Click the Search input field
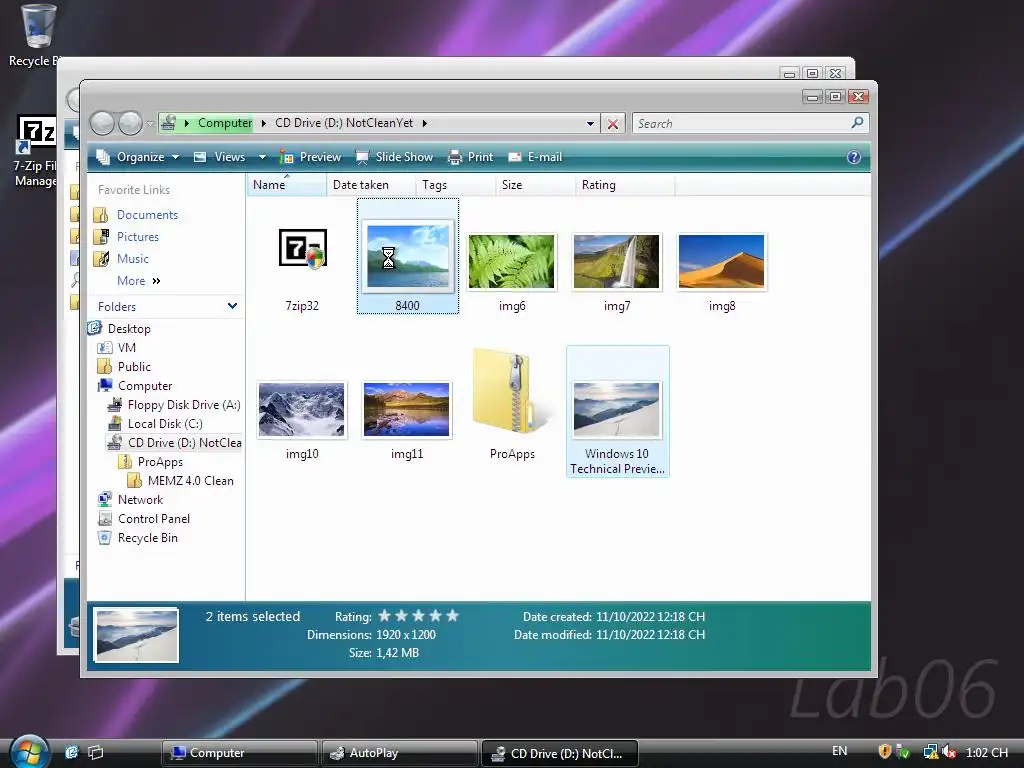The width and height of the screenshot is (1024, 768). (741, 123)
